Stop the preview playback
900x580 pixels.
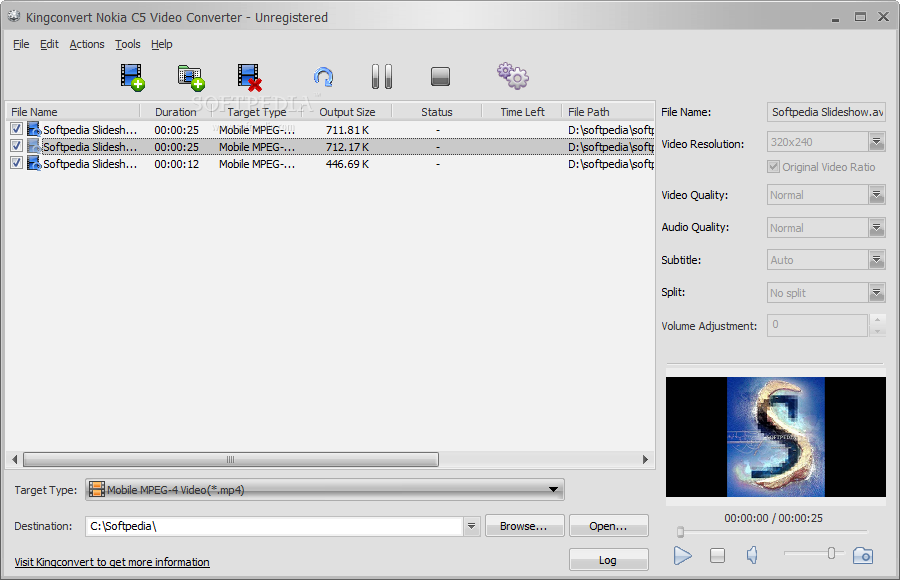pyautogui.click(x=717, y=555)
